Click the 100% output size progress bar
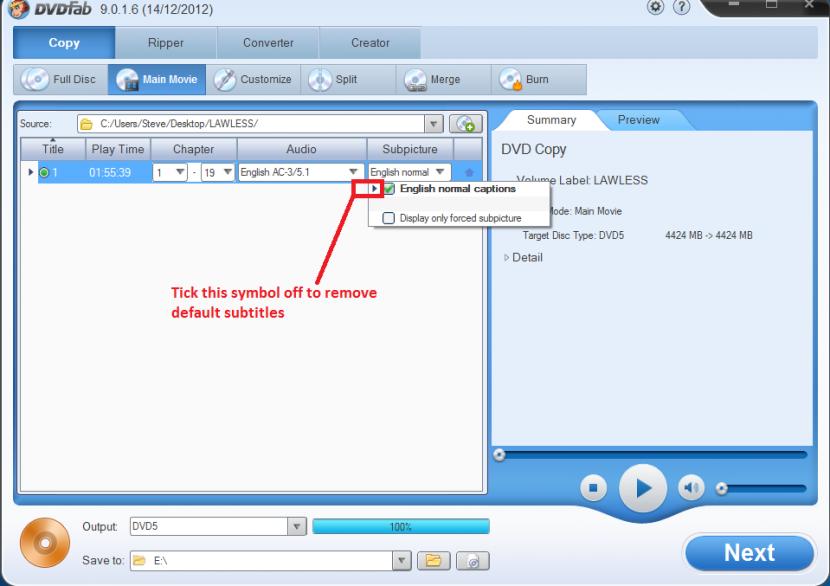 click(x=401, y=527)
